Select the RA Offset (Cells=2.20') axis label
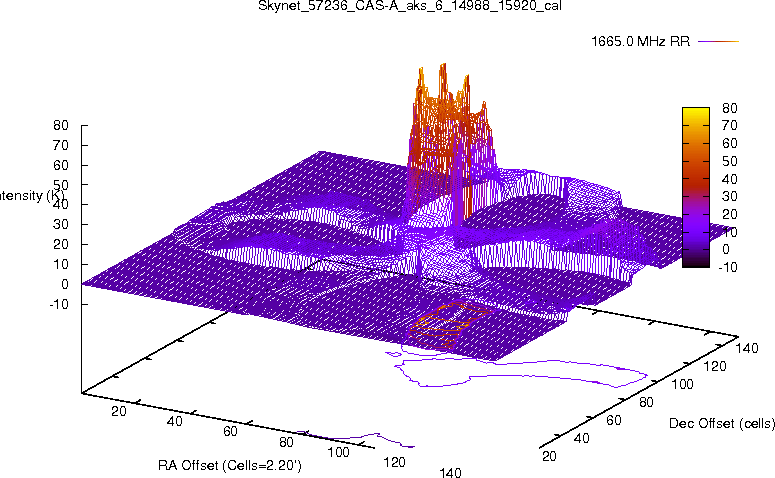This screenshot has height=478, width=775. (230, 465)
